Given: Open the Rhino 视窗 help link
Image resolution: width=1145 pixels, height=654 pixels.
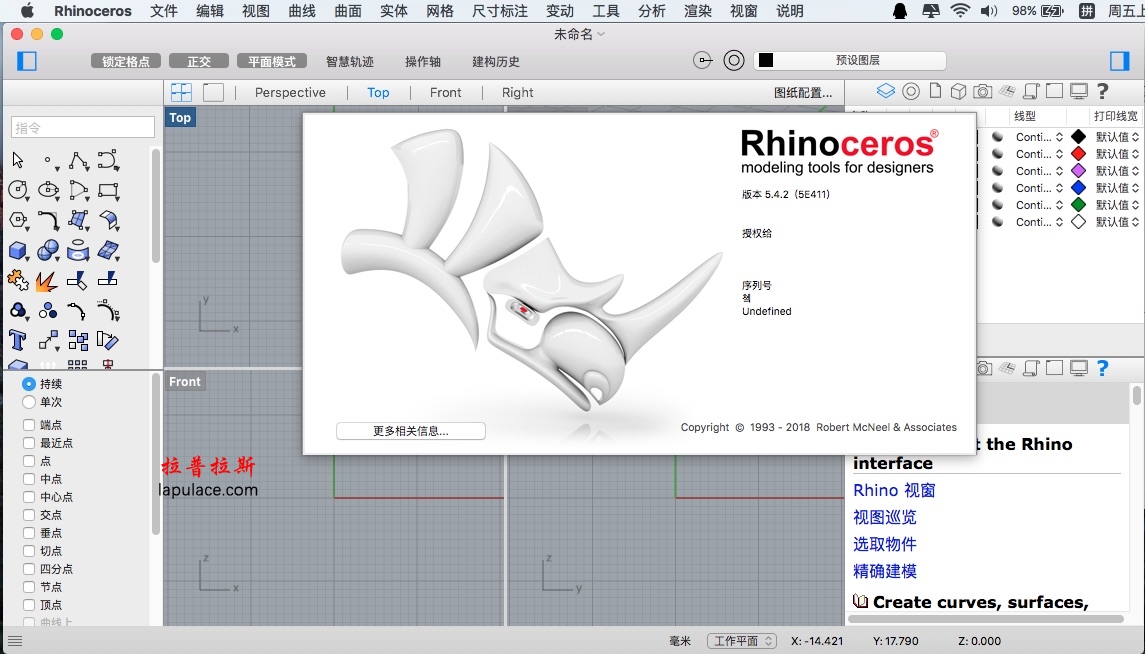Looking at the screenshot, I should (x=894, y=490).
